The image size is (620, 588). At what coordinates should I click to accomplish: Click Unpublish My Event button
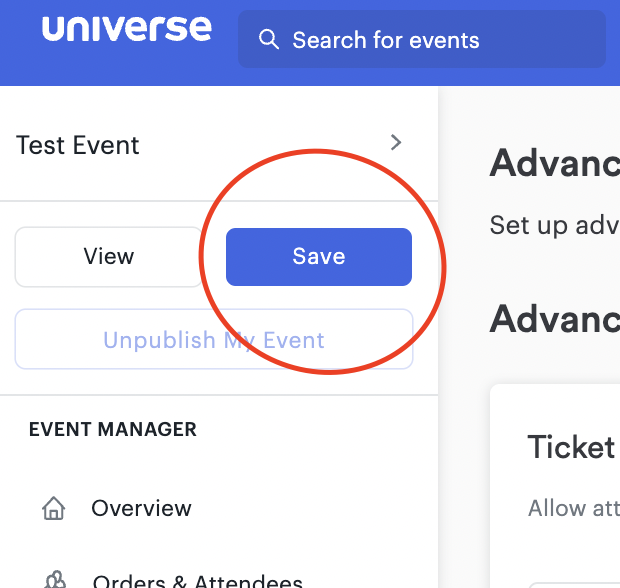click(214, 339)
